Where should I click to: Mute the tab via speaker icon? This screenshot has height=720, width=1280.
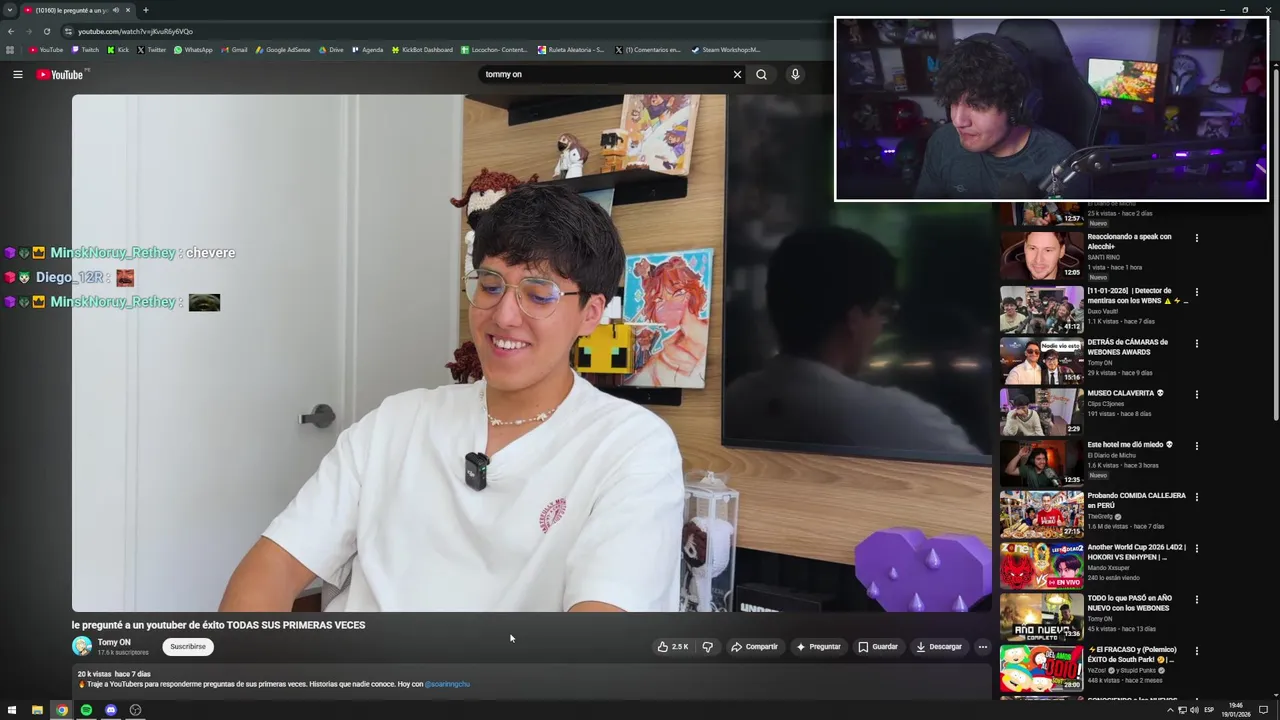click(116, 10)
